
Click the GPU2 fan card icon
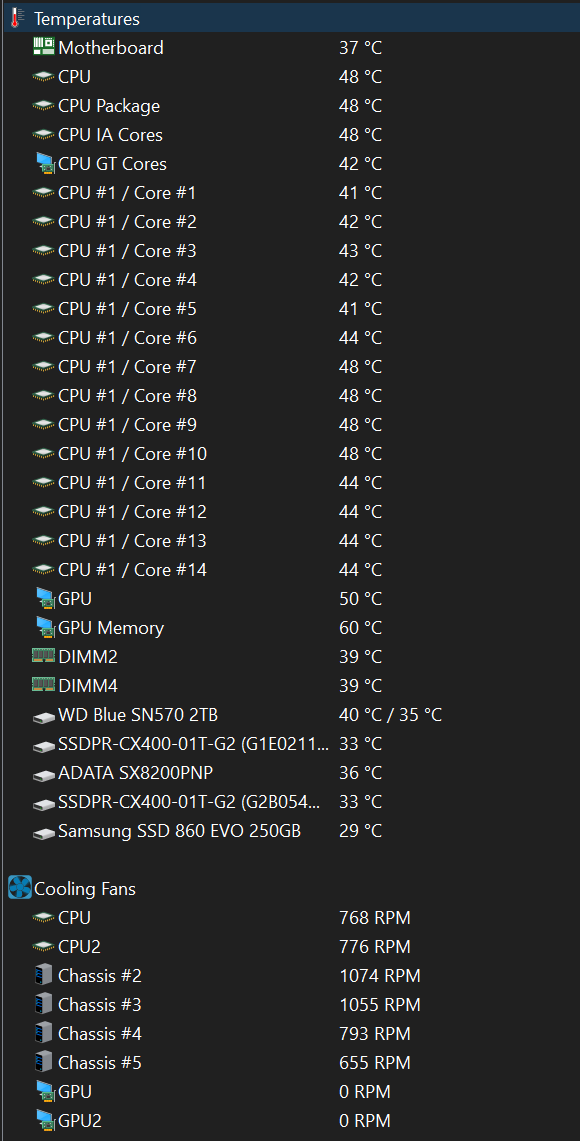click(x=45, y=1121)
